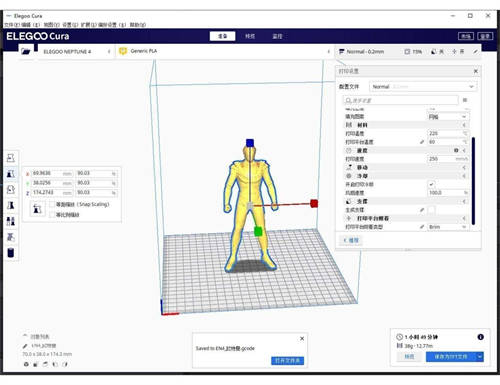This screenshot has height=385, width=500.
Task: Toggle the uniform scaling checkbox
Action: click(x=52, y=215)
